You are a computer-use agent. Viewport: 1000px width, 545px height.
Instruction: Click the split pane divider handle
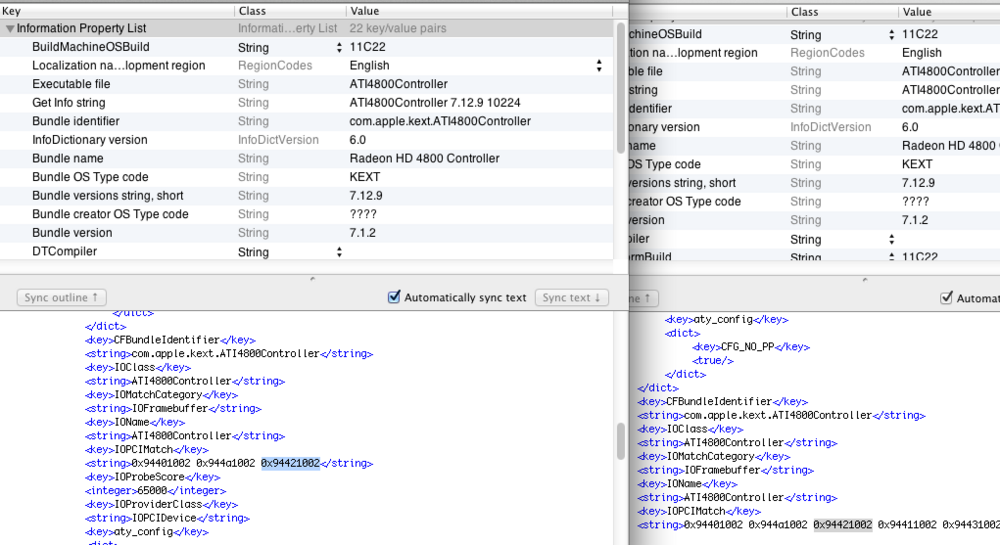point(311,279)
